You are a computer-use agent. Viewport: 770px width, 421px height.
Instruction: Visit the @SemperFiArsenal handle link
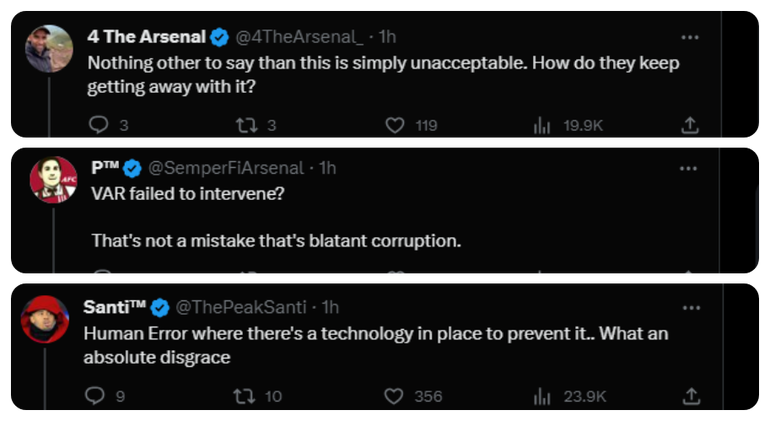[229, 168]
